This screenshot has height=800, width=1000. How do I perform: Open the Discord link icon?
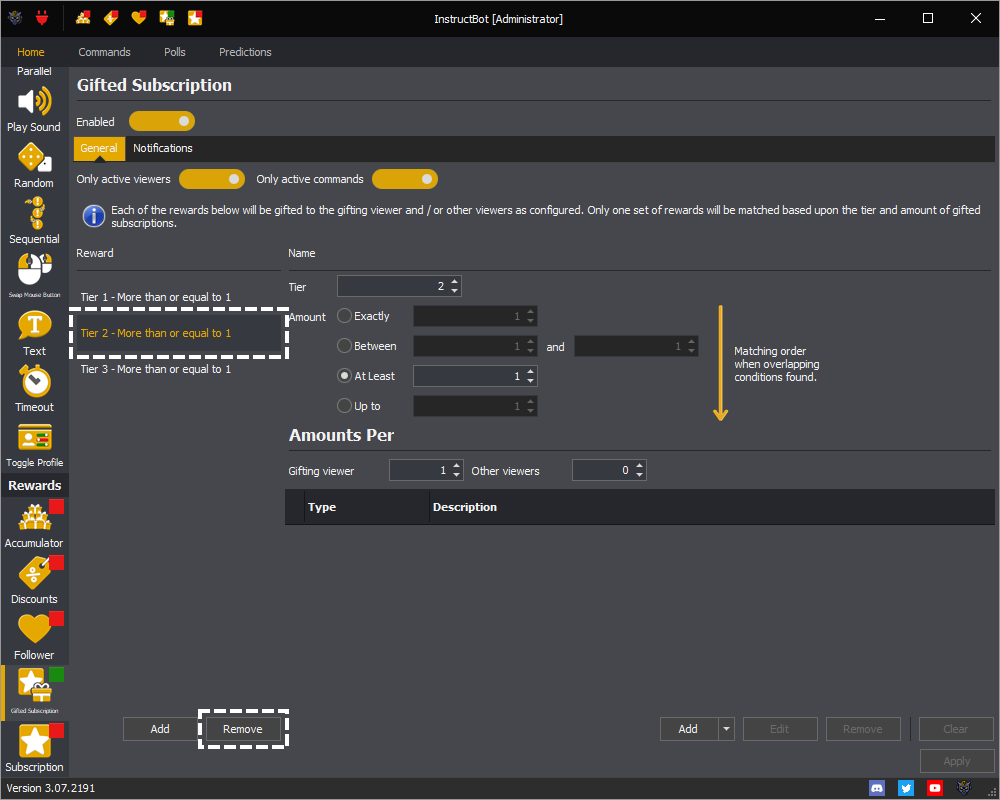pos(877,788)
